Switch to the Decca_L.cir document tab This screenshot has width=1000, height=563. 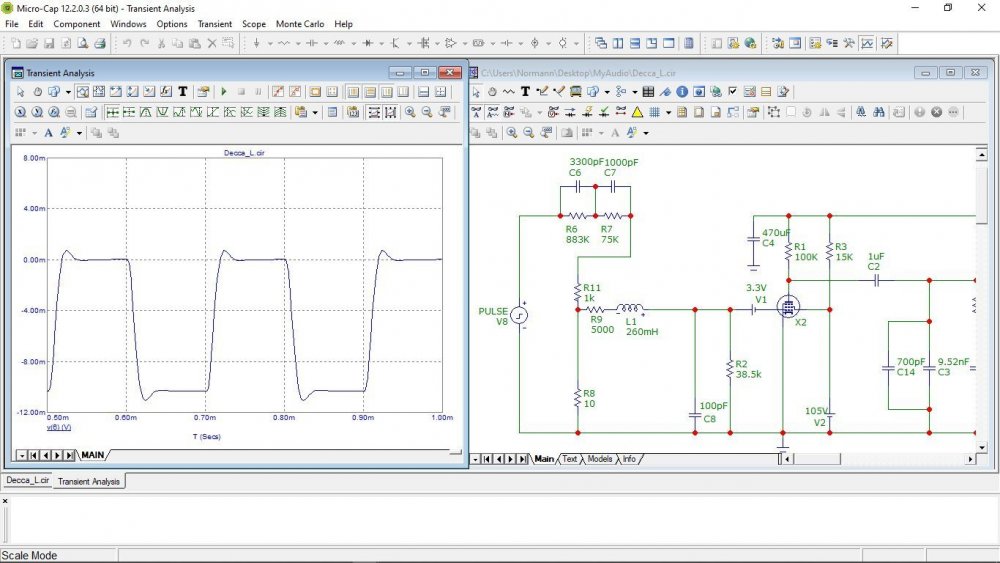point(27,481)
